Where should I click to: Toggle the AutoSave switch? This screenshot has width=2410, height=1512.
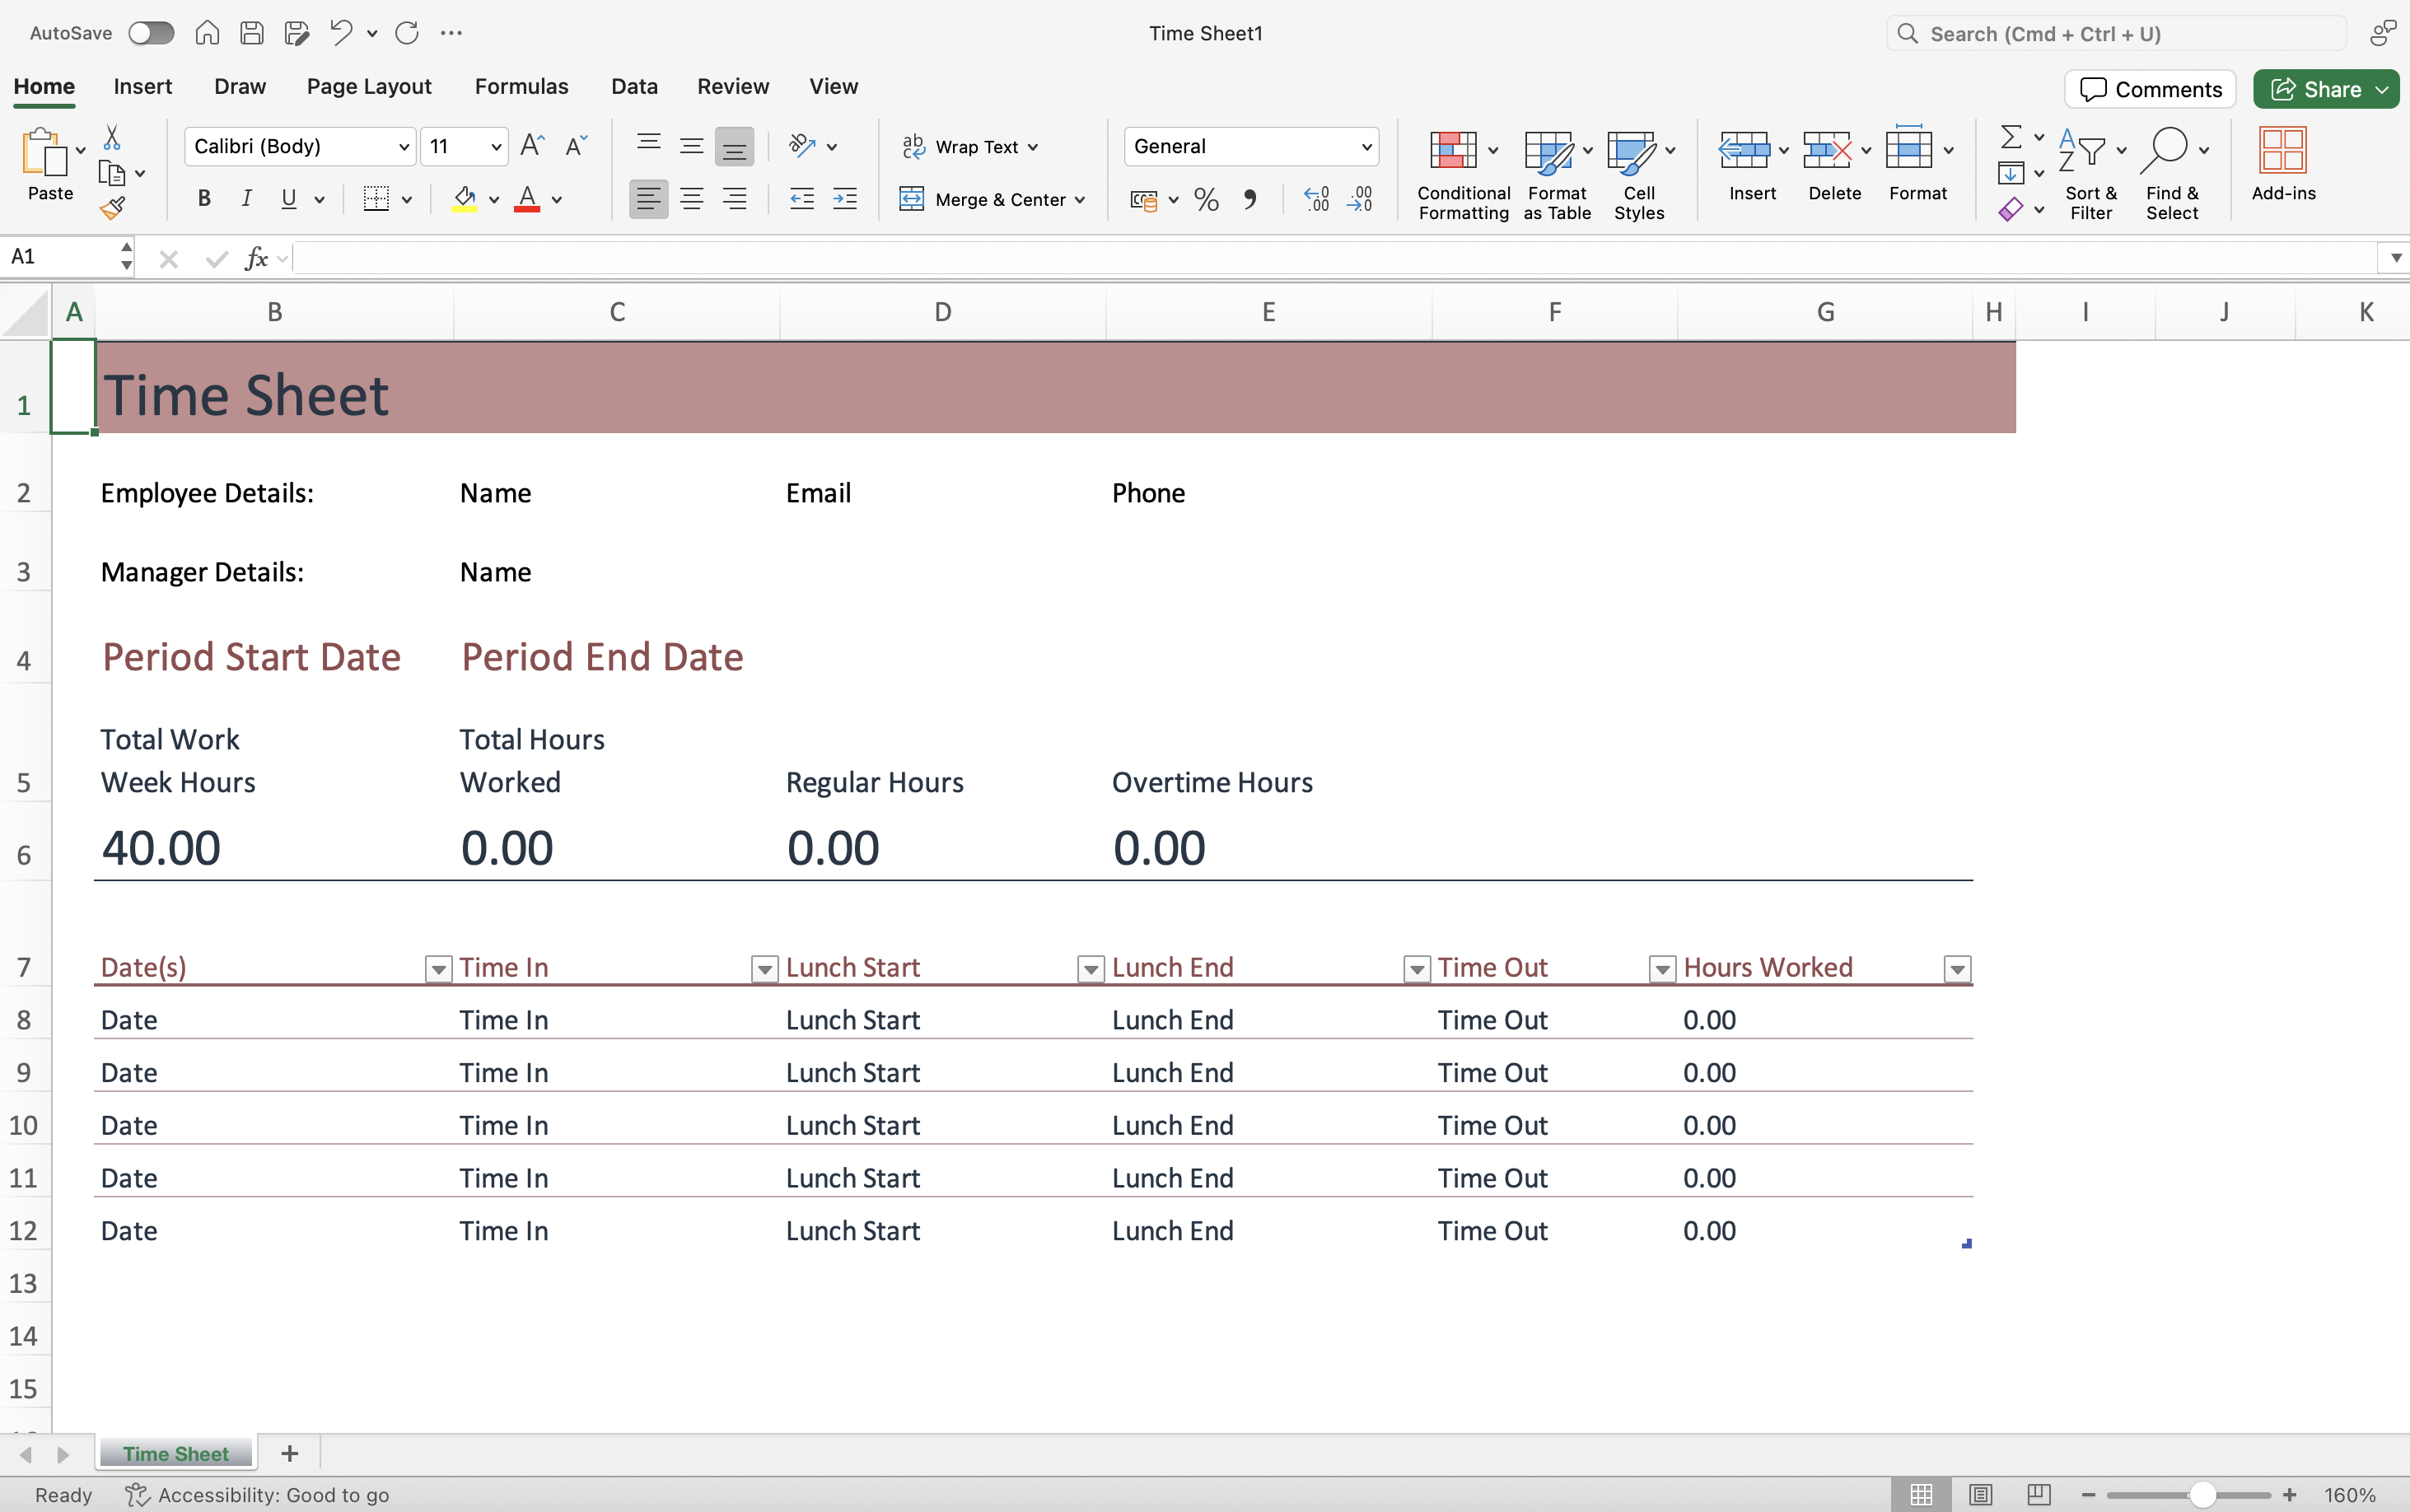151,33
